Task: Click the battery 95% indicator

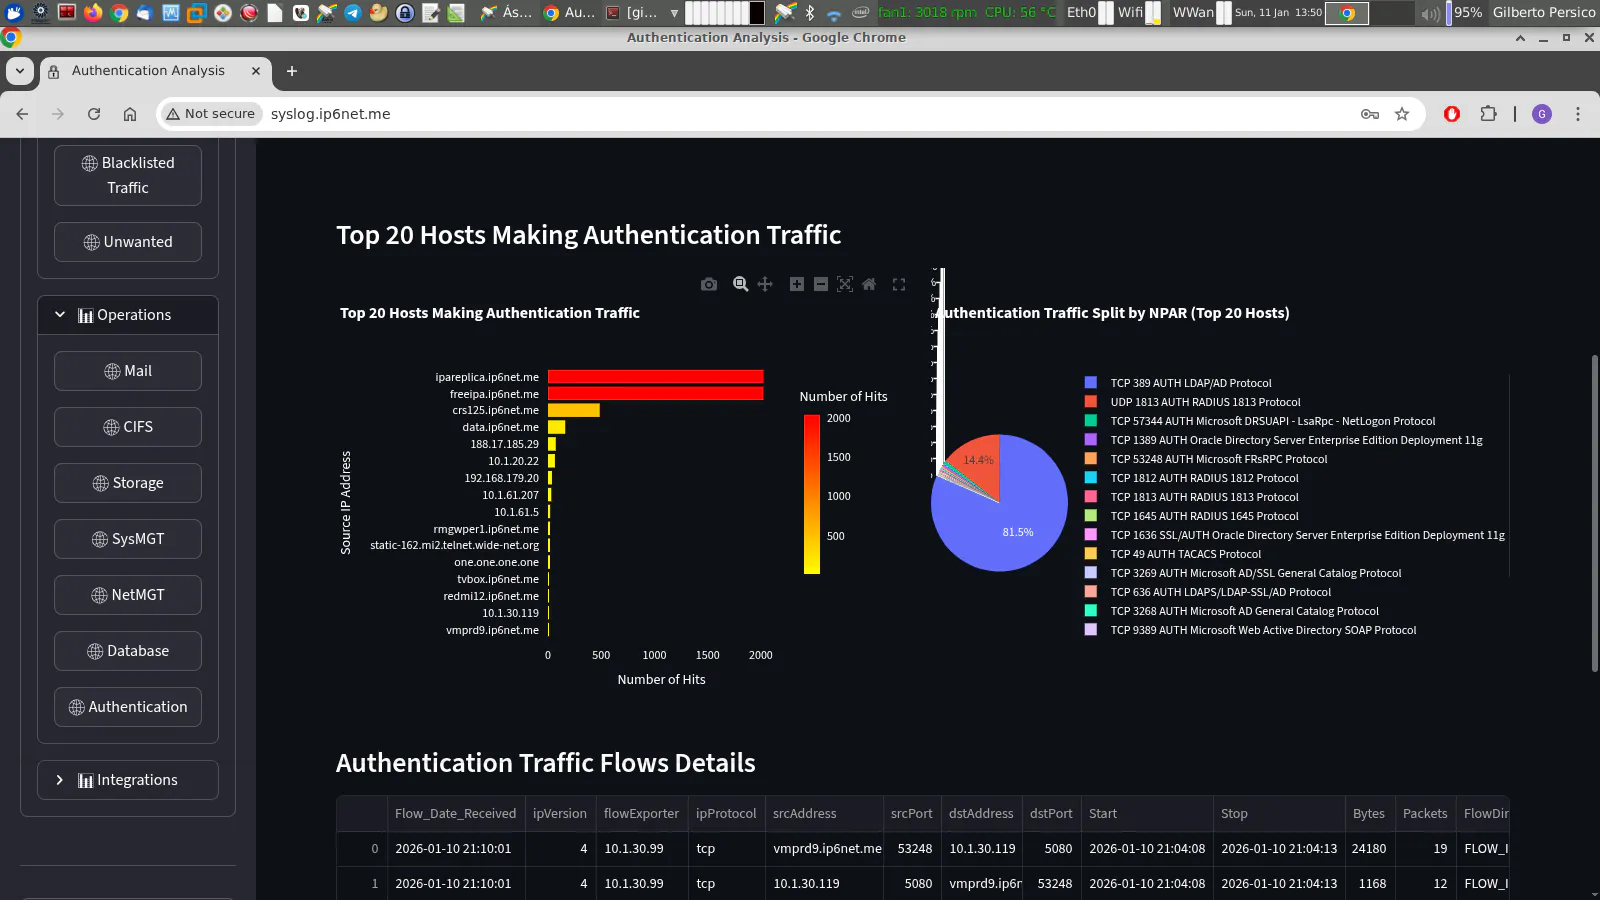Action: (1464, 13)
